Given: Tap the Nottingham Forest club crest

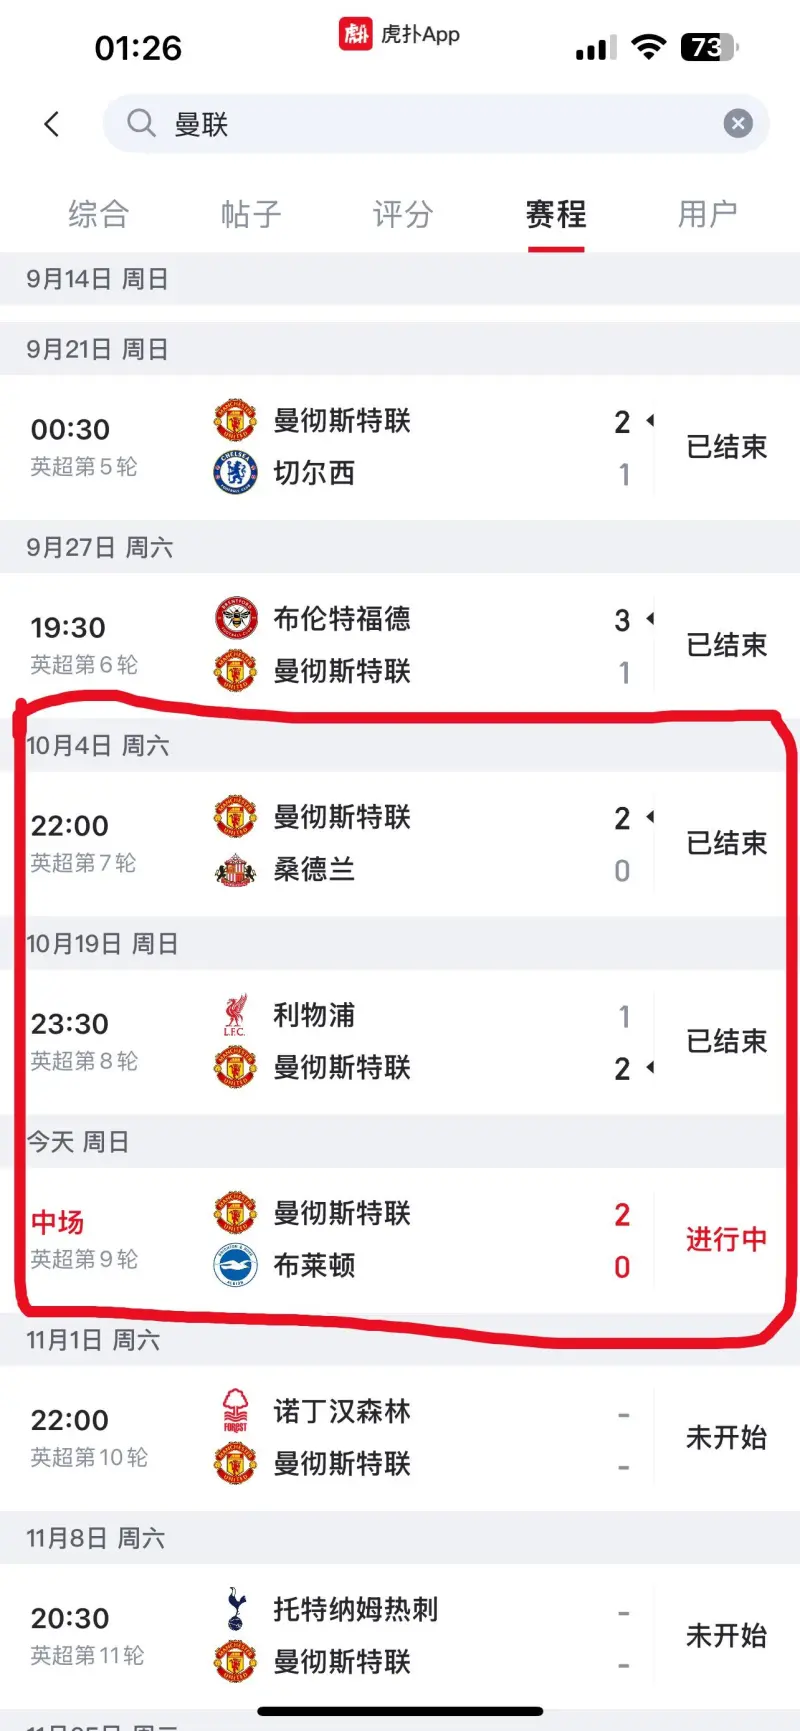Looking at the screenshot, I should 236,1412.
